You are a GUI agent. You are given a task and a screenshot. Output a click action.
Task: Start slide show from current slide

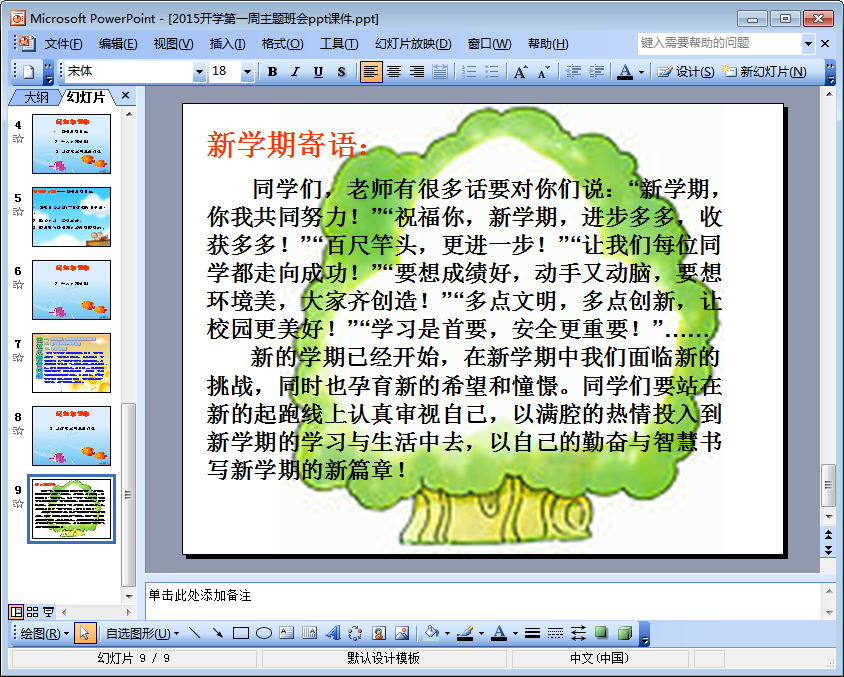[48, 612]
